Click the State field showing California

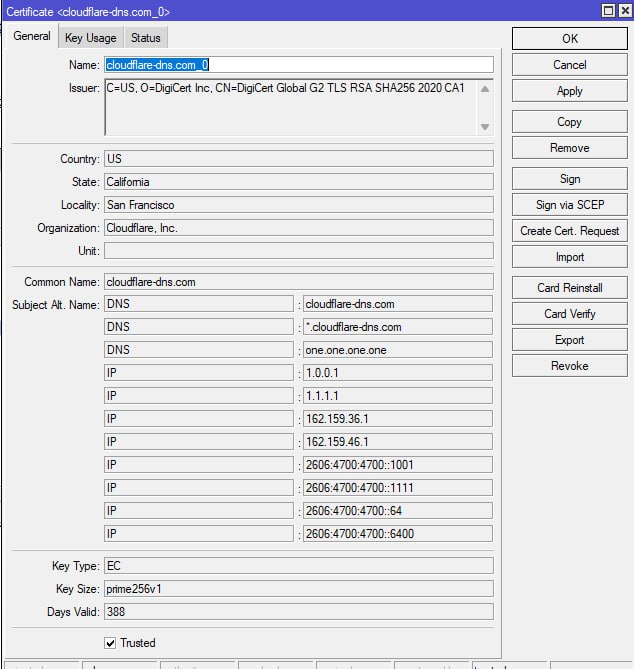(299, 182)
